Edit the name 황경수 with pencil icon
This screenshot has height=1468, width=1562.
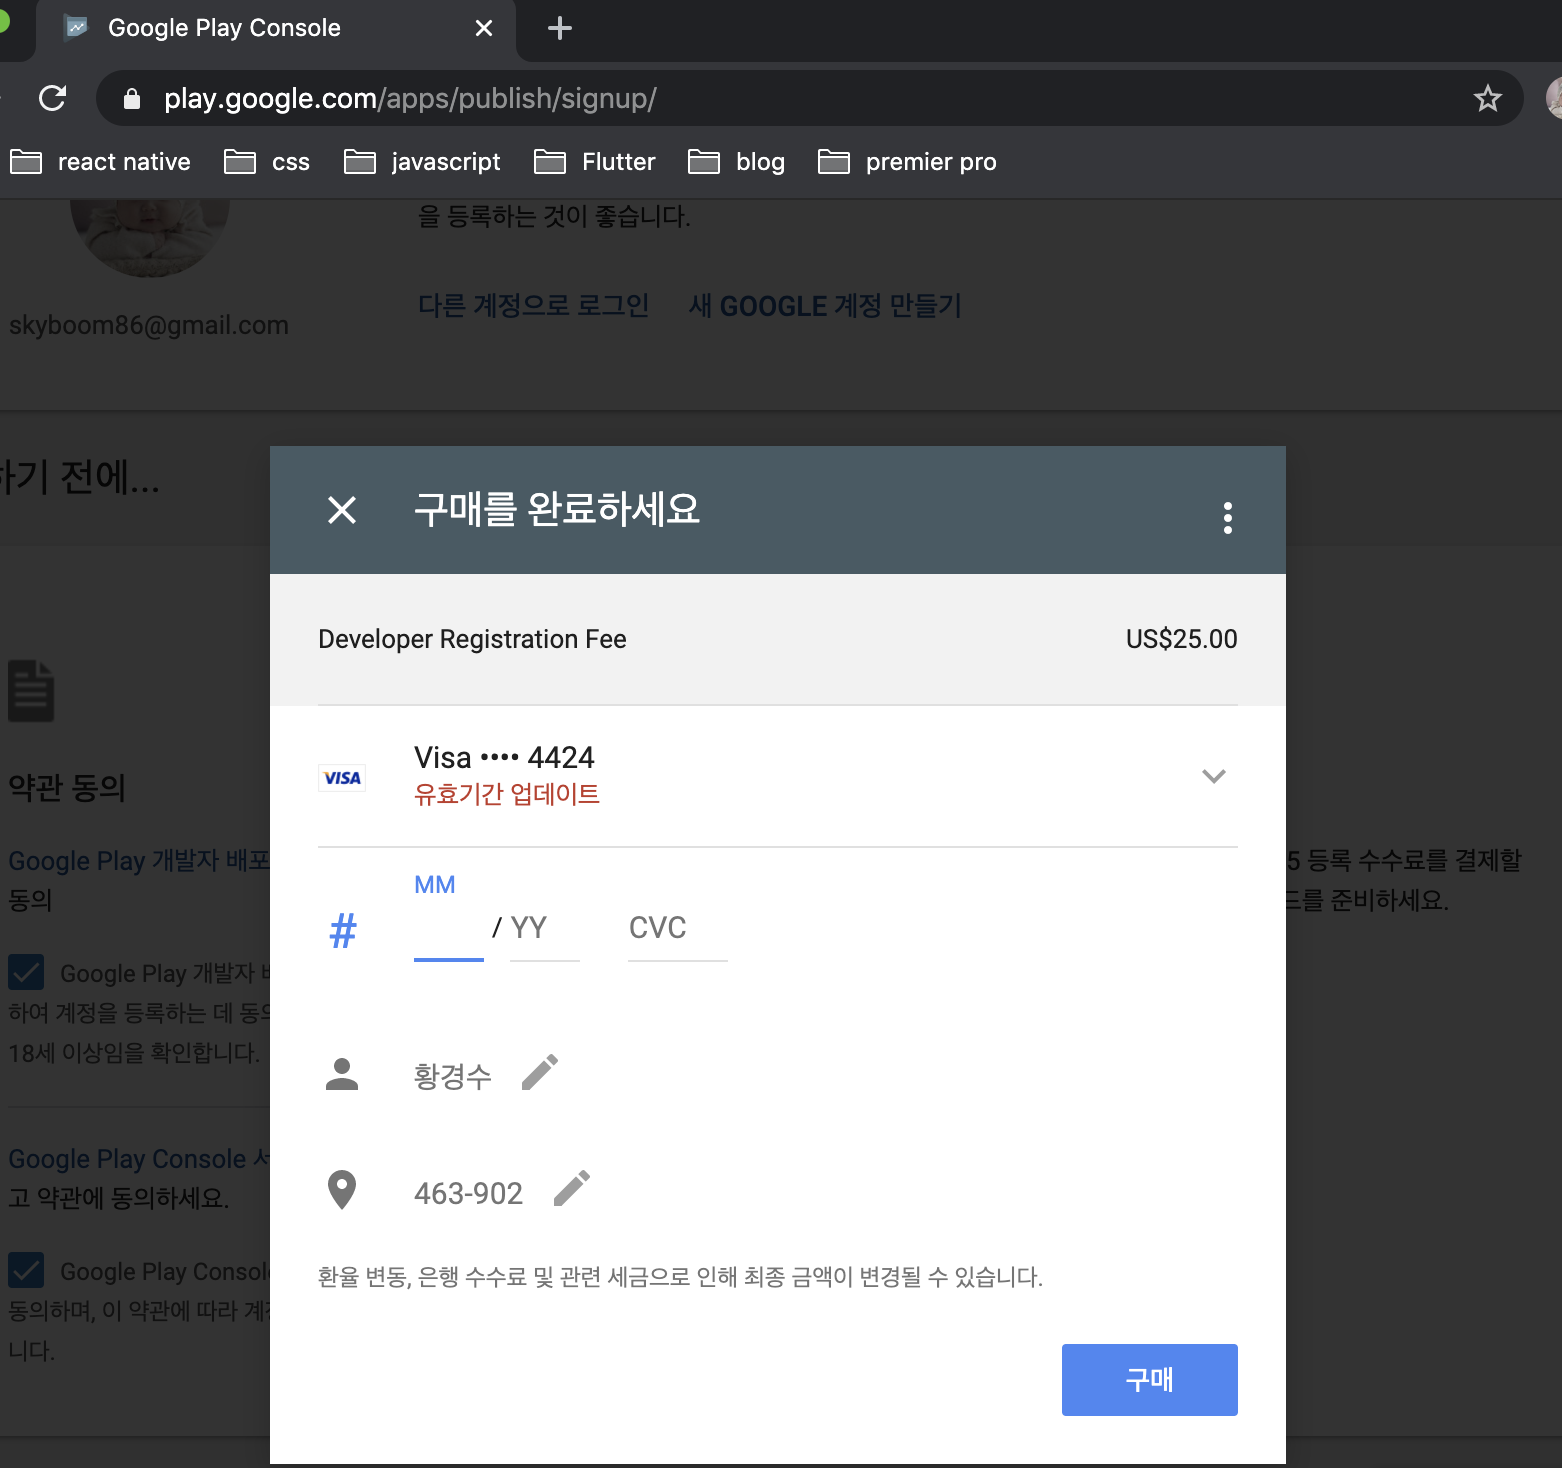point(540,1073)
